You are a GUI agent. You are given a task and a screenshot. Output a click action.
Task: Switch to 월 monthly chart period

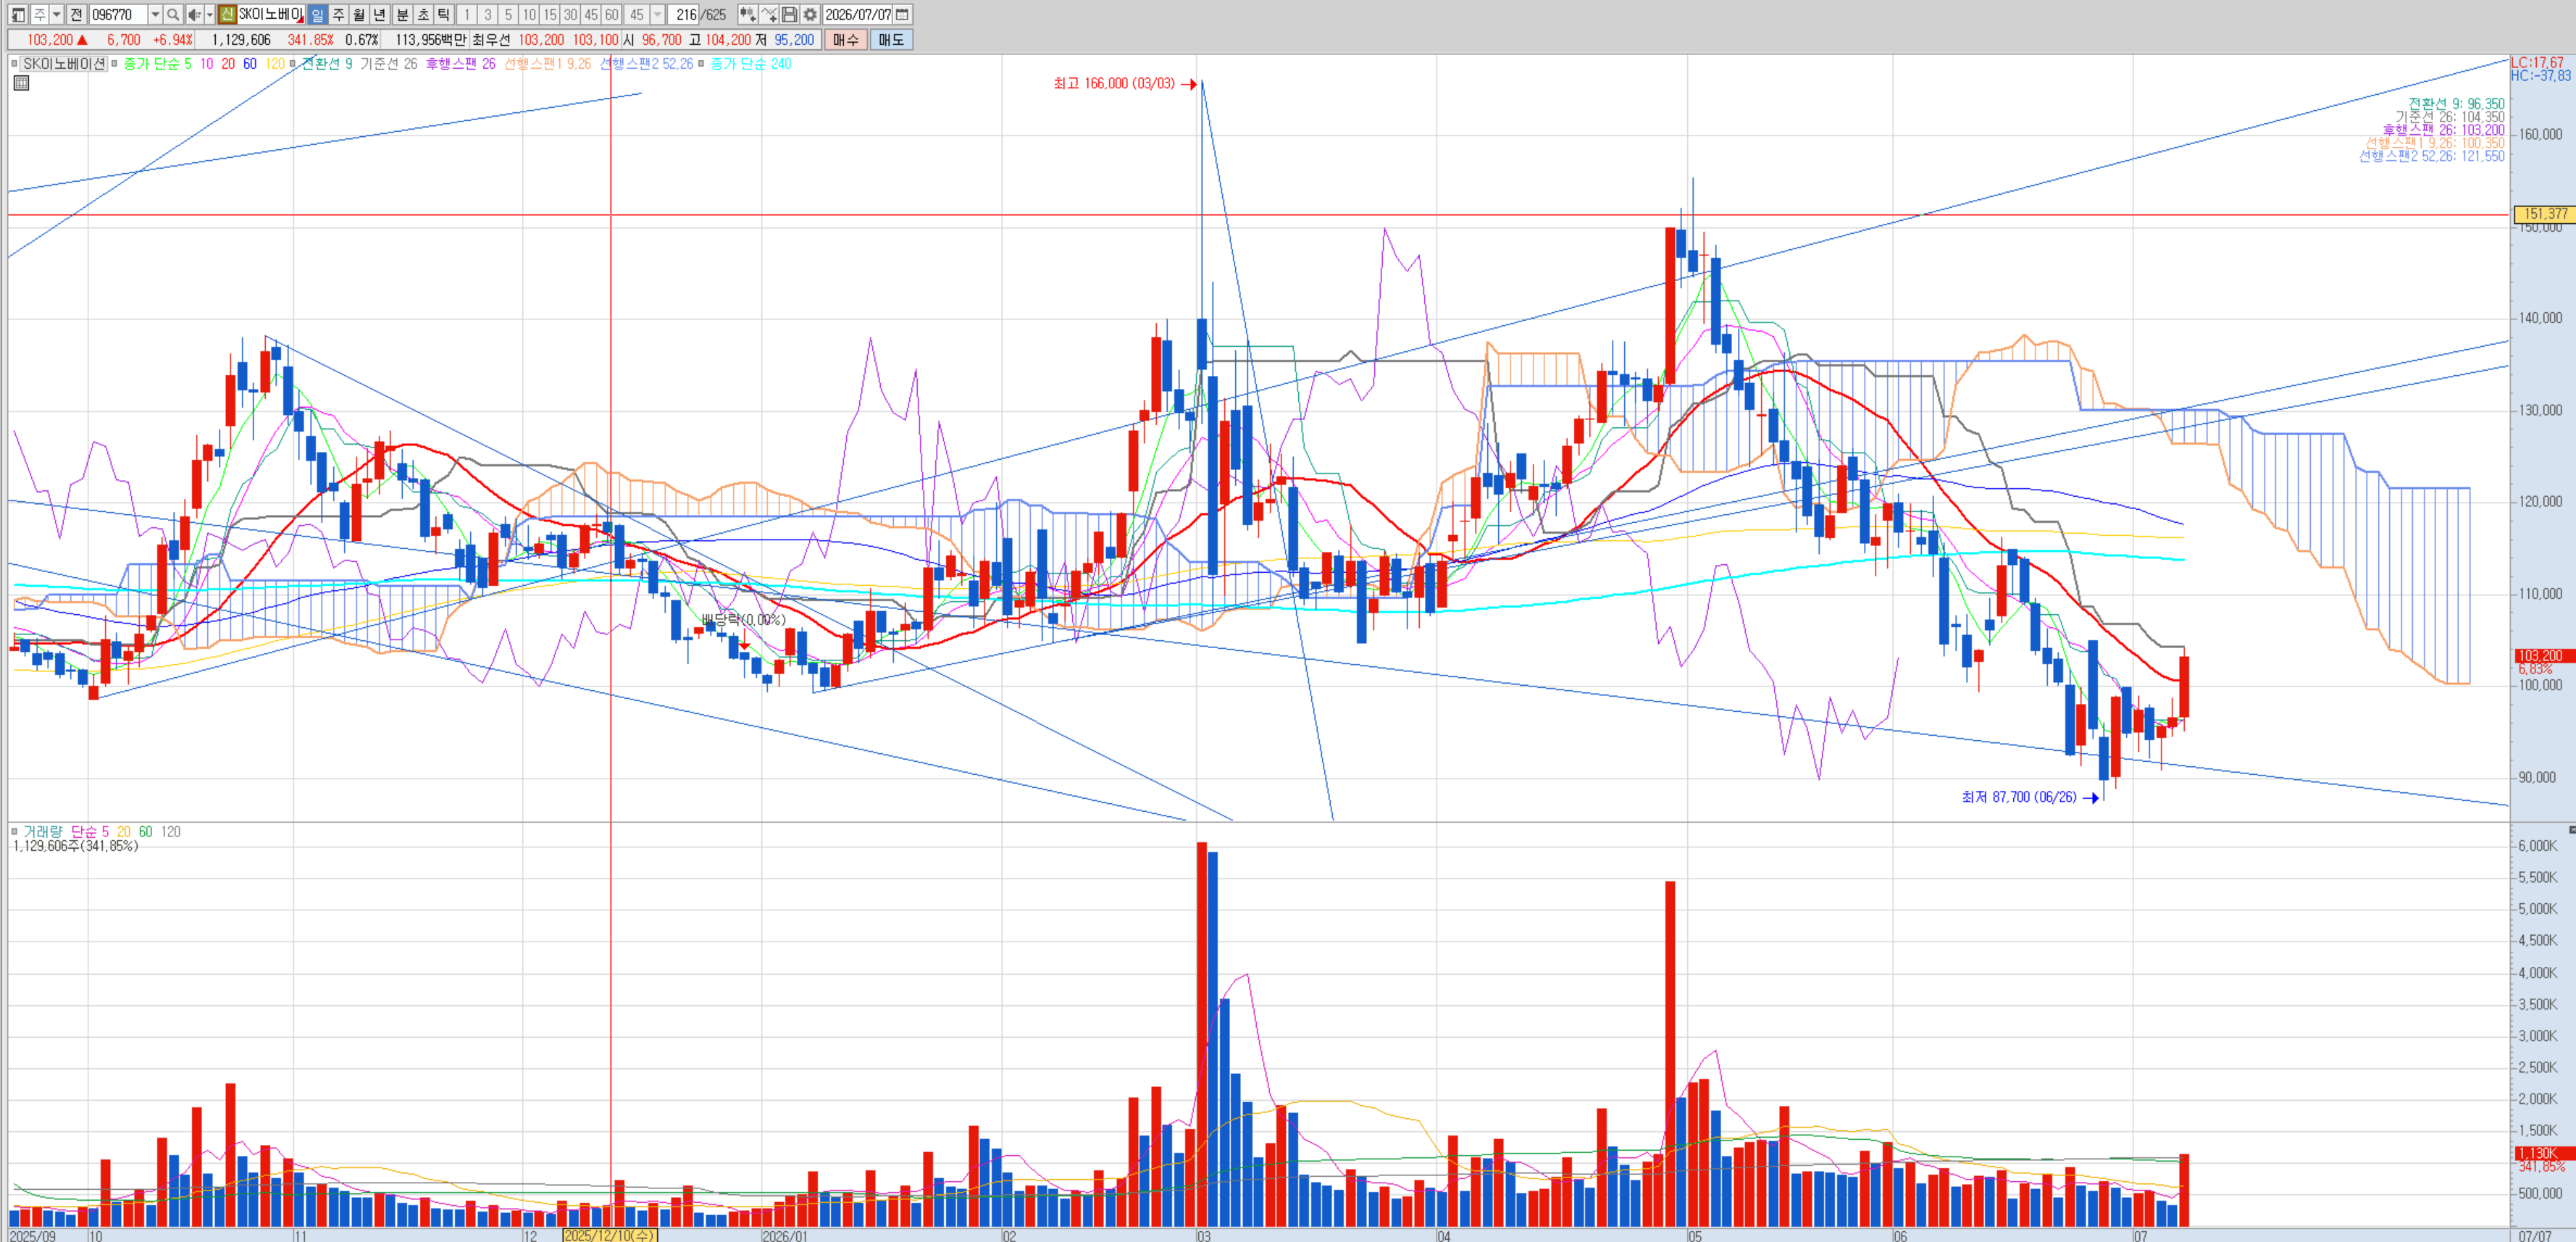(x=359, y=14)
